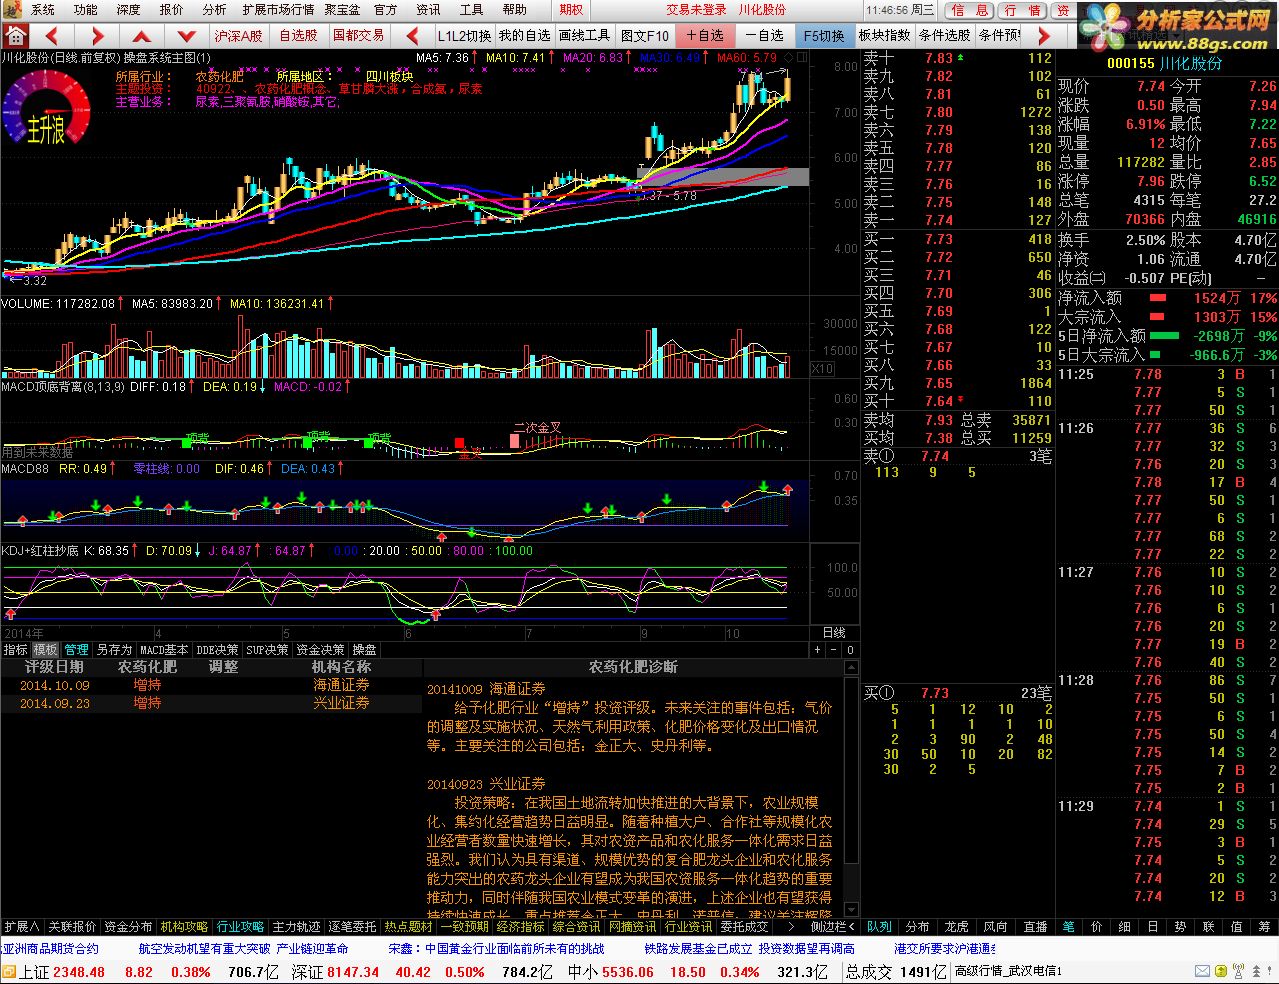Image resolution: width=1279 pixels, height=984 pixels.
Task: Open the 扩展市场行情 menu
Action: (278, 9)
